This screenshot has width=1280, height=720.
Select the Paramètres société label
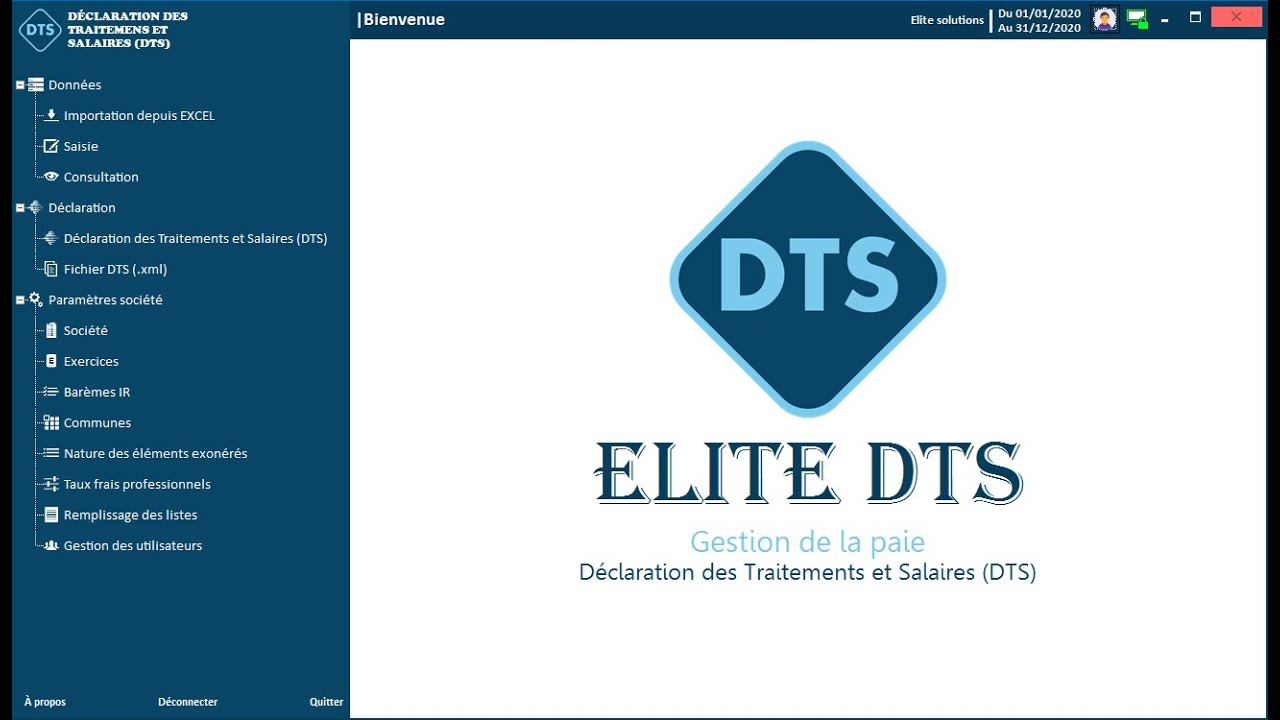(x=105, y=299)
